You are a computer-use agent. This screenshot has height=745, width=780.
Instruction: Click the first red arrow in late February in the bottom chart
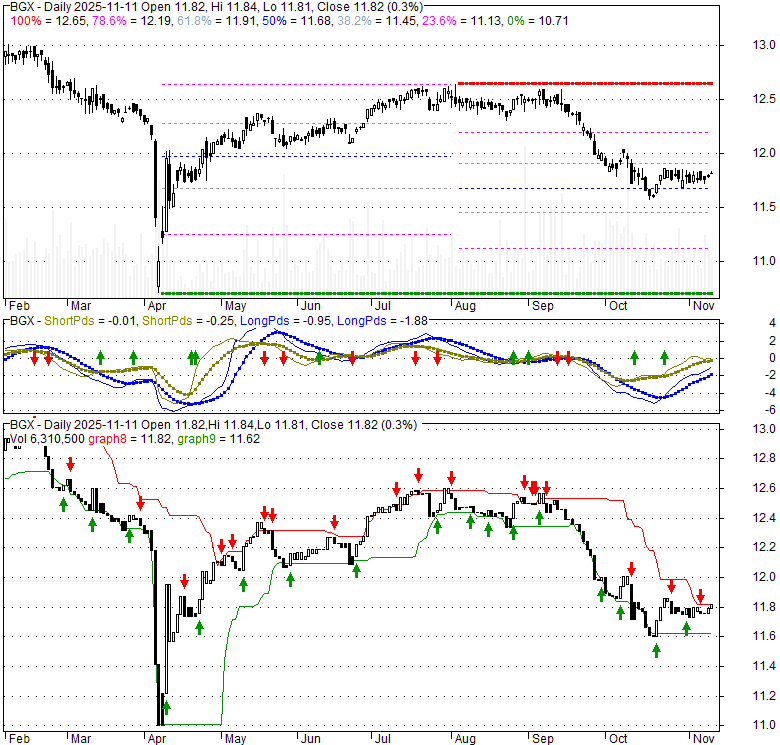[x=71, y=464]
